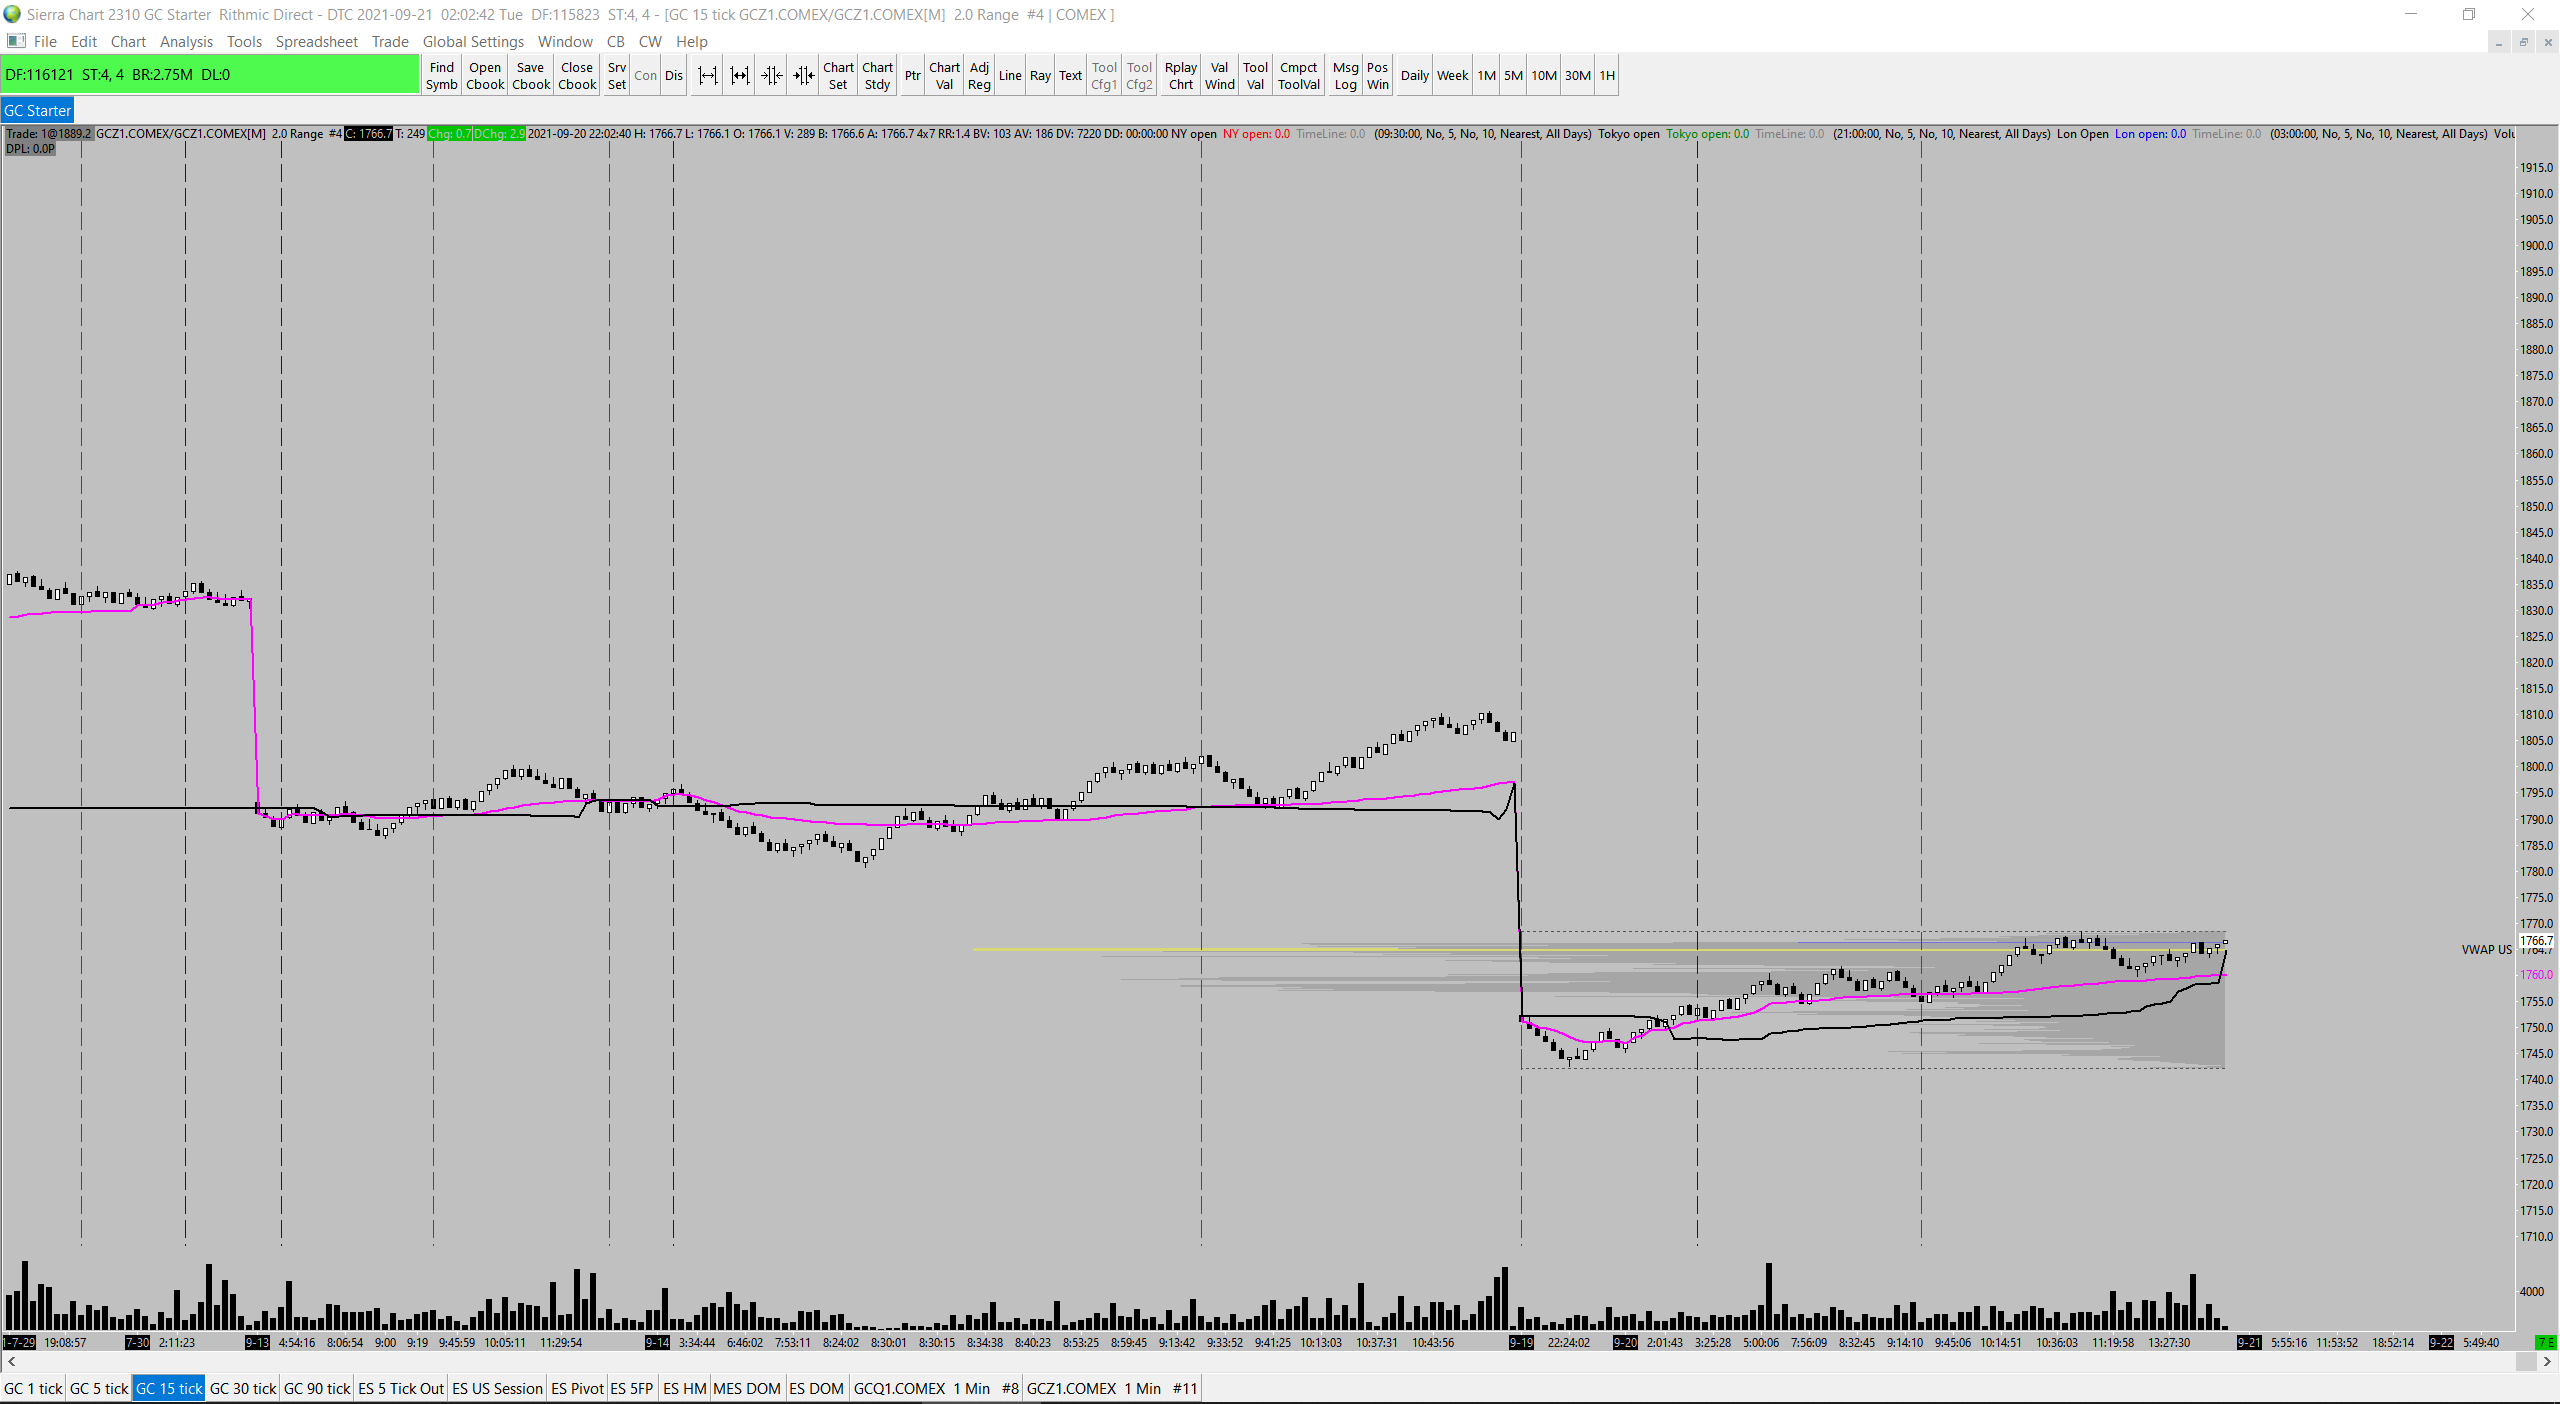
Task: Click the increase bar spacing icon
Action: pyautogui.click(x=707, y=76)
